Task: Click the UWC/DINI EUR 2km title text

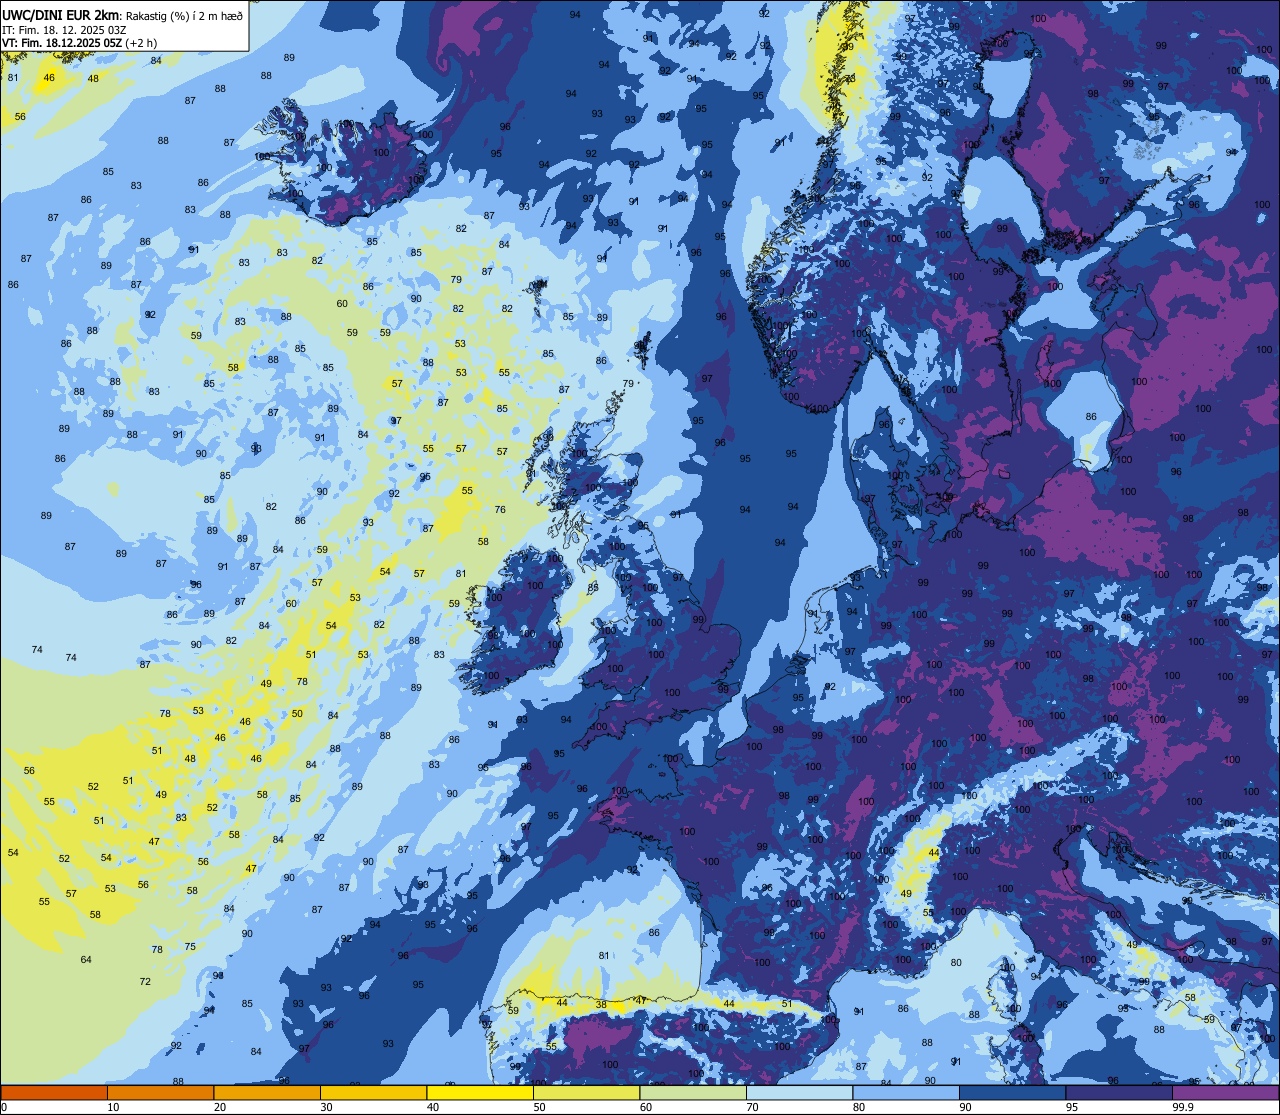Action: 60,14
